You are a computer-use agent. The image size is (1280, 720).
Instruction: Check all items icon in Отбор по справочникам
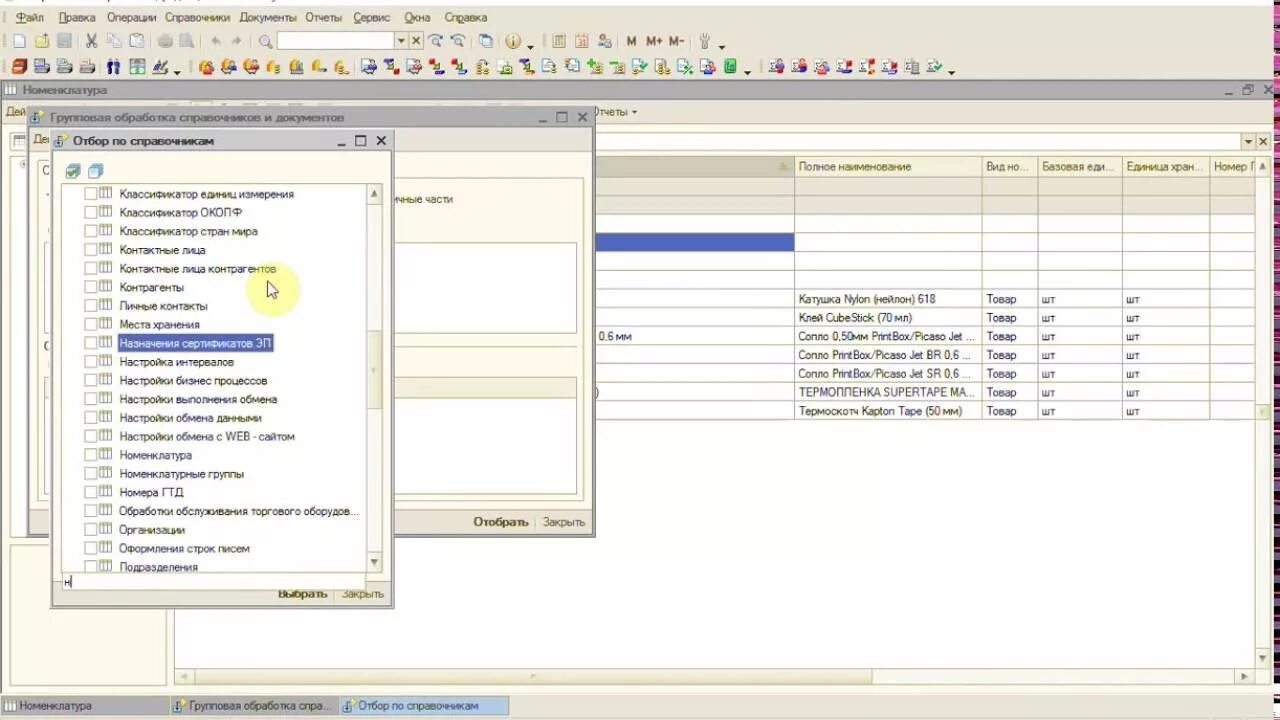[73, 171]
